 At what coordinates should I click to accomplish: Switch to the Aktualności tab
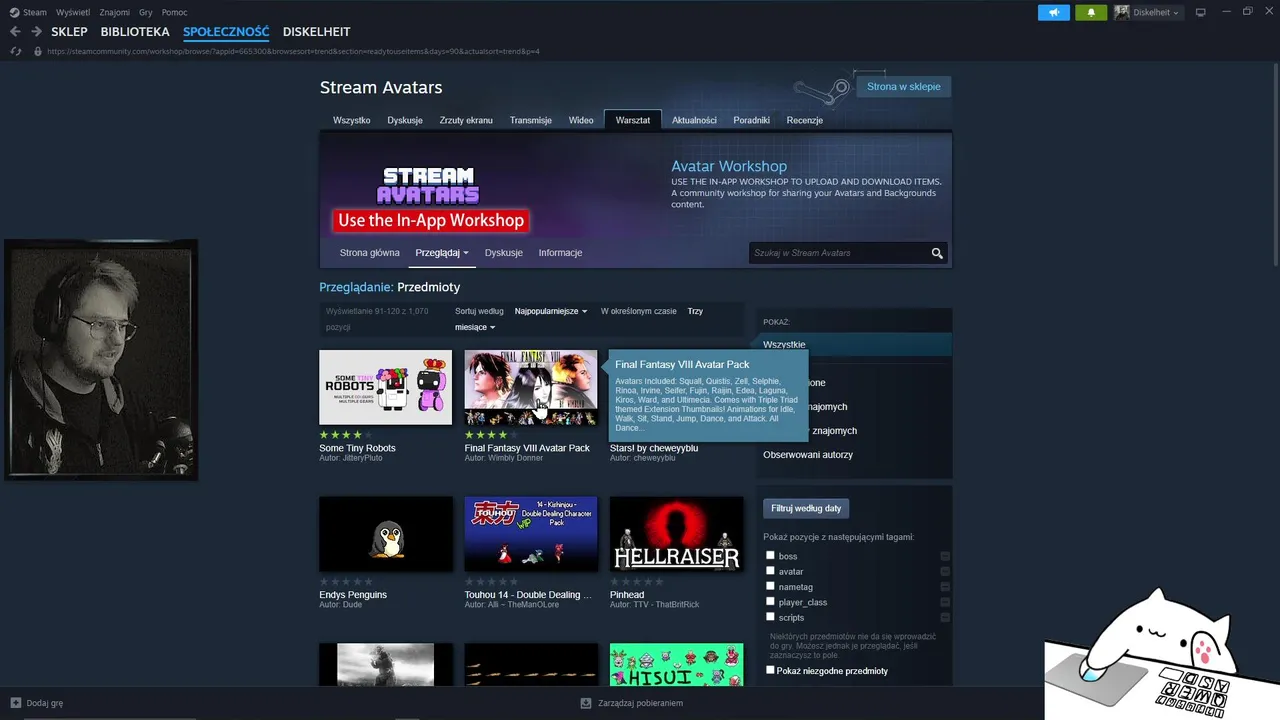pos(694,120)
